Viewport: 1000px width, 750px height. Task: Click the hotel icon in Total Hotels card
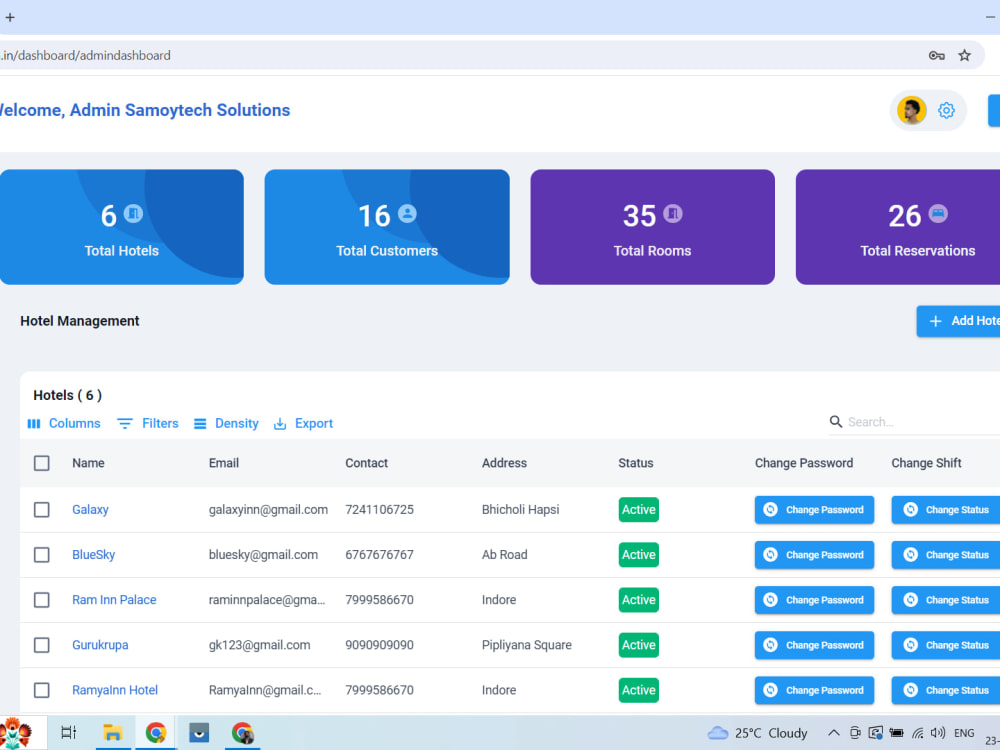point(133,213)
